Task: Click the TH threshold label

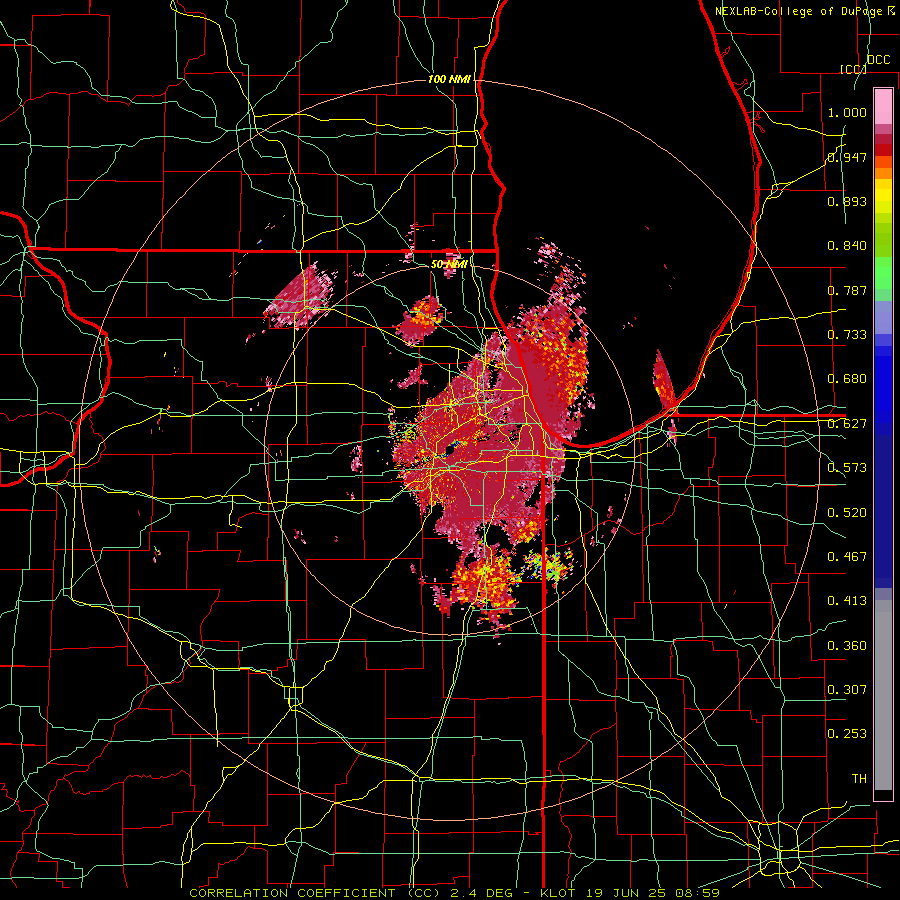Action: coord(859,779)
